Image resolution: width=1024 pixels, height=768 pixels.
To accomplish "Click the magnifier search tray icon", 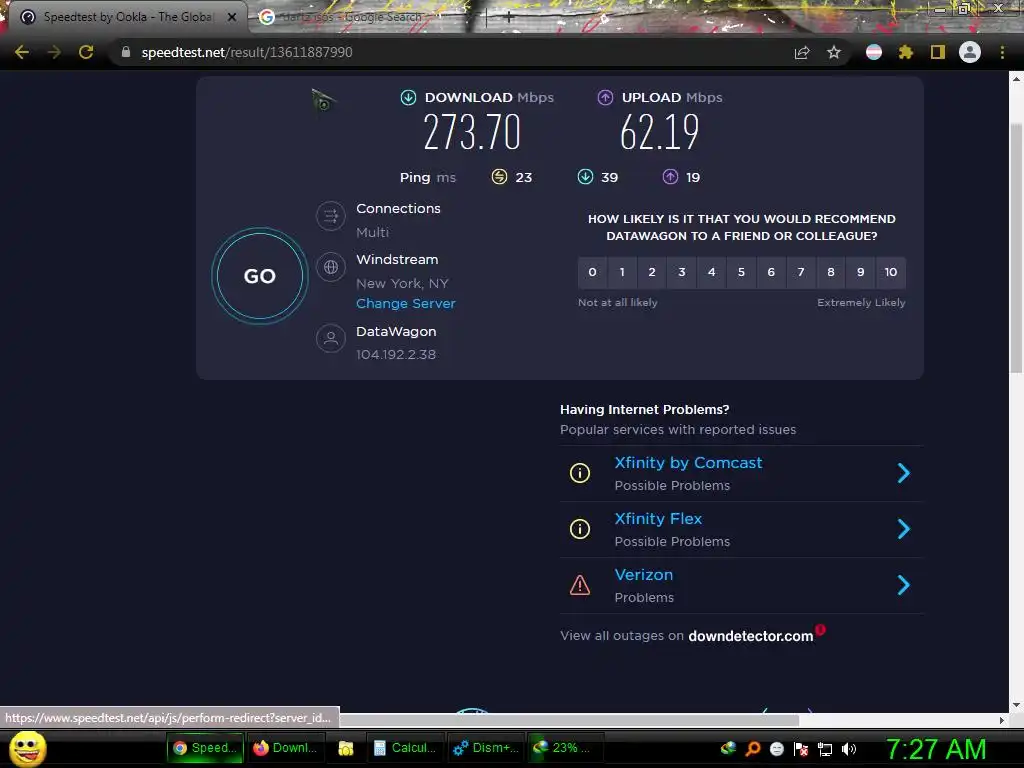I will pos(753,749).
